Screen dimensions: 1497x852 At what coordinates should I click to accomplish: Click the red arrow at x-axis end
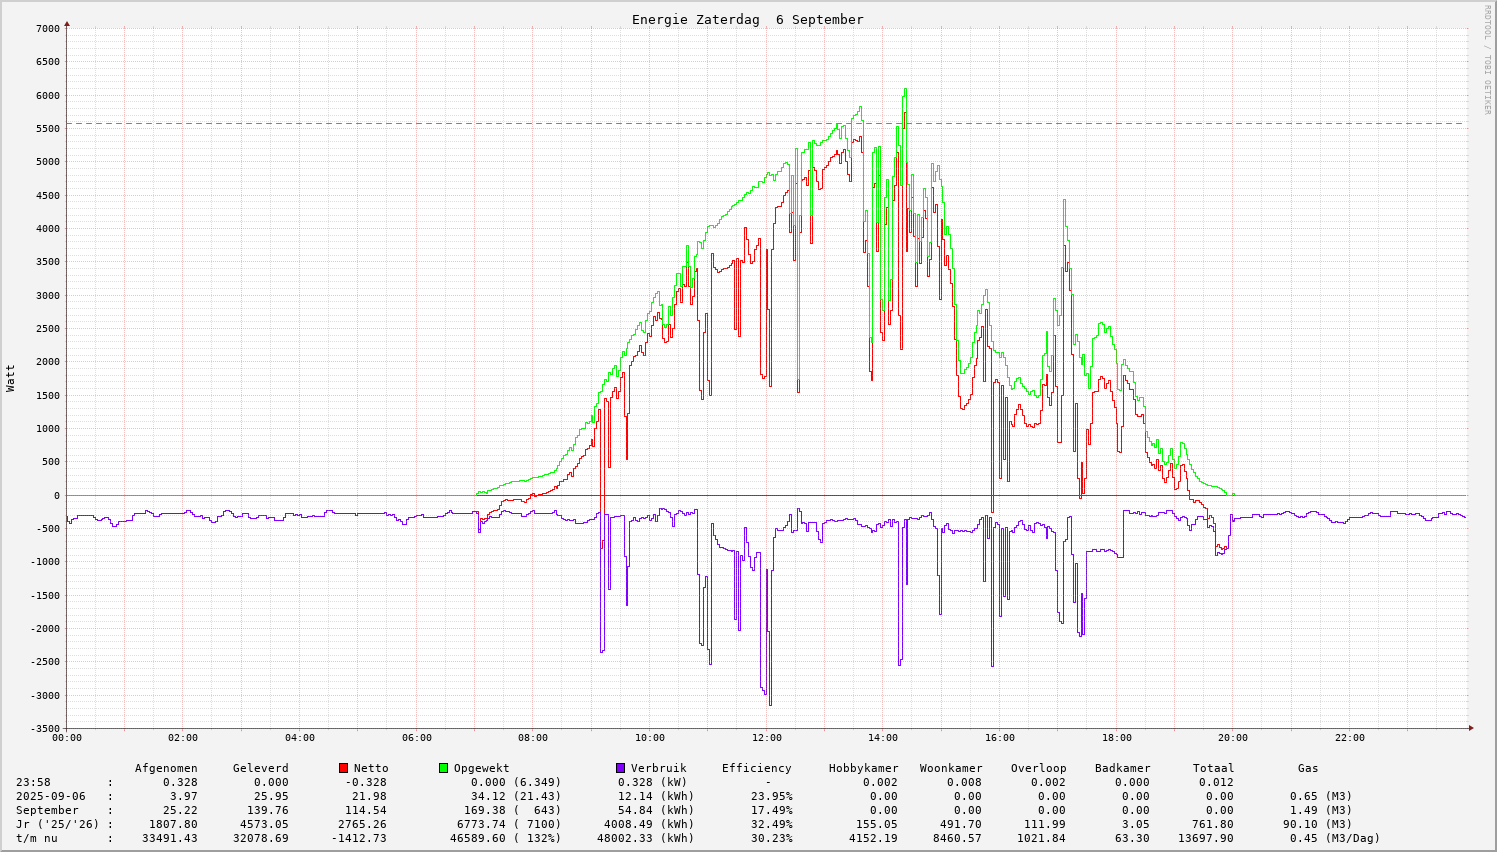1471,728
